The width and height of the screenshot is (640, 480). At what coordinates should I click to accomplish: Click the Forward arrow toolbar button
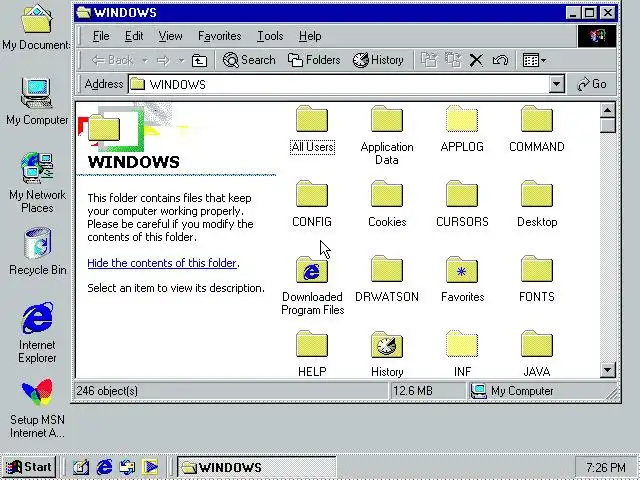(163, 60)
